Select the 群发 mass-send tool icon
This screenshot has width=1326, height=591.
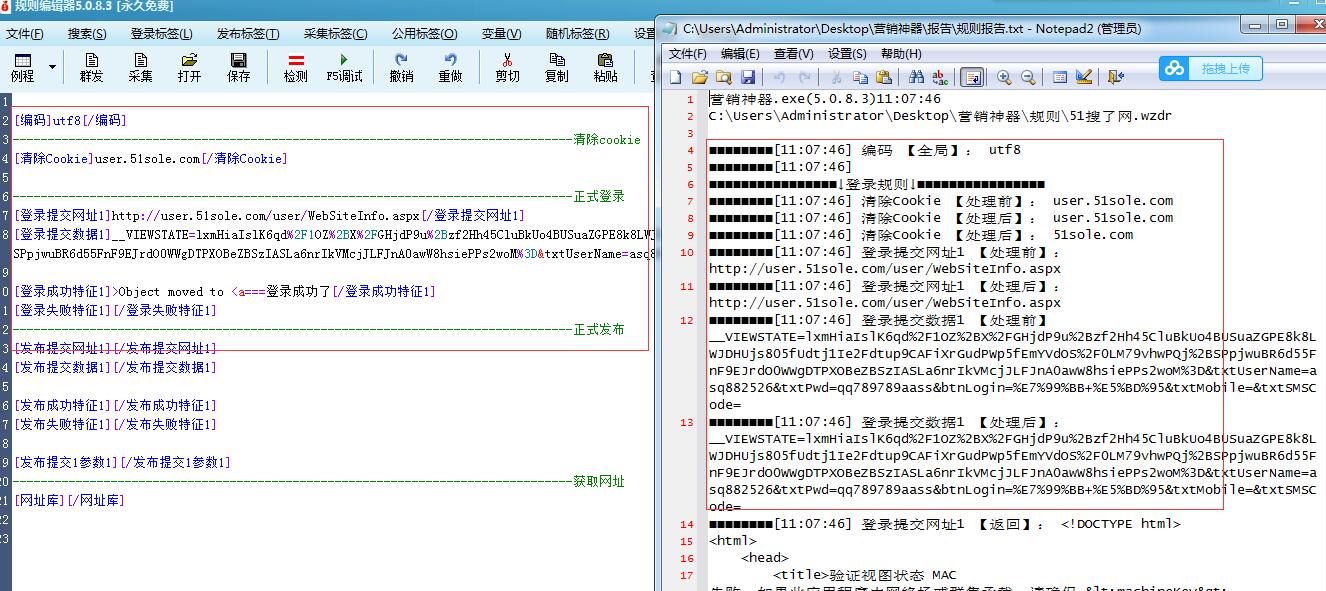(x=92, y=68)
